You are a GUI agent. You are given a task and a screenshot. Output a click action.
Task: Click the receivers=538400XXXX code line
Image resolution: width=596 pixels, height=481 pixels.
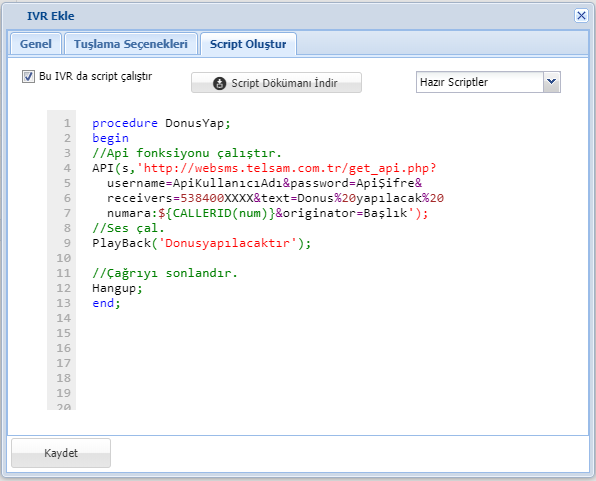pos(275,198)
